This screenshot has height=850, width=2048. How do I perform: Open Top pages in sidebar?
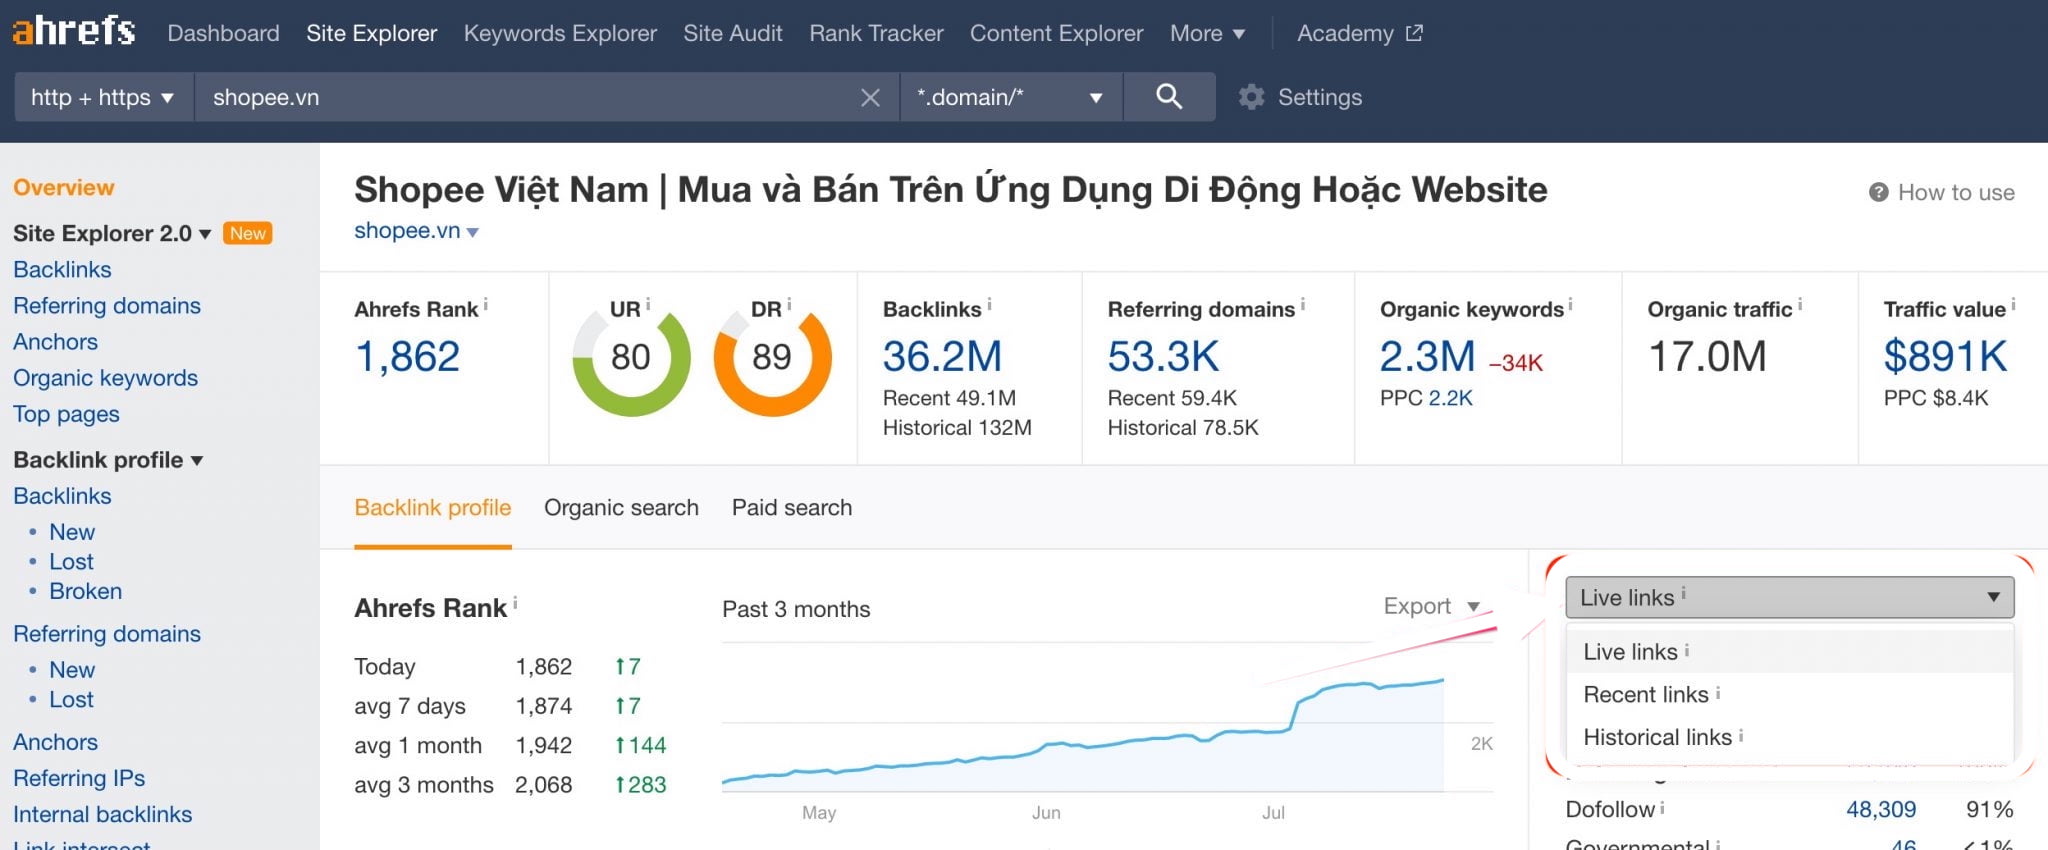coord(66,414)
